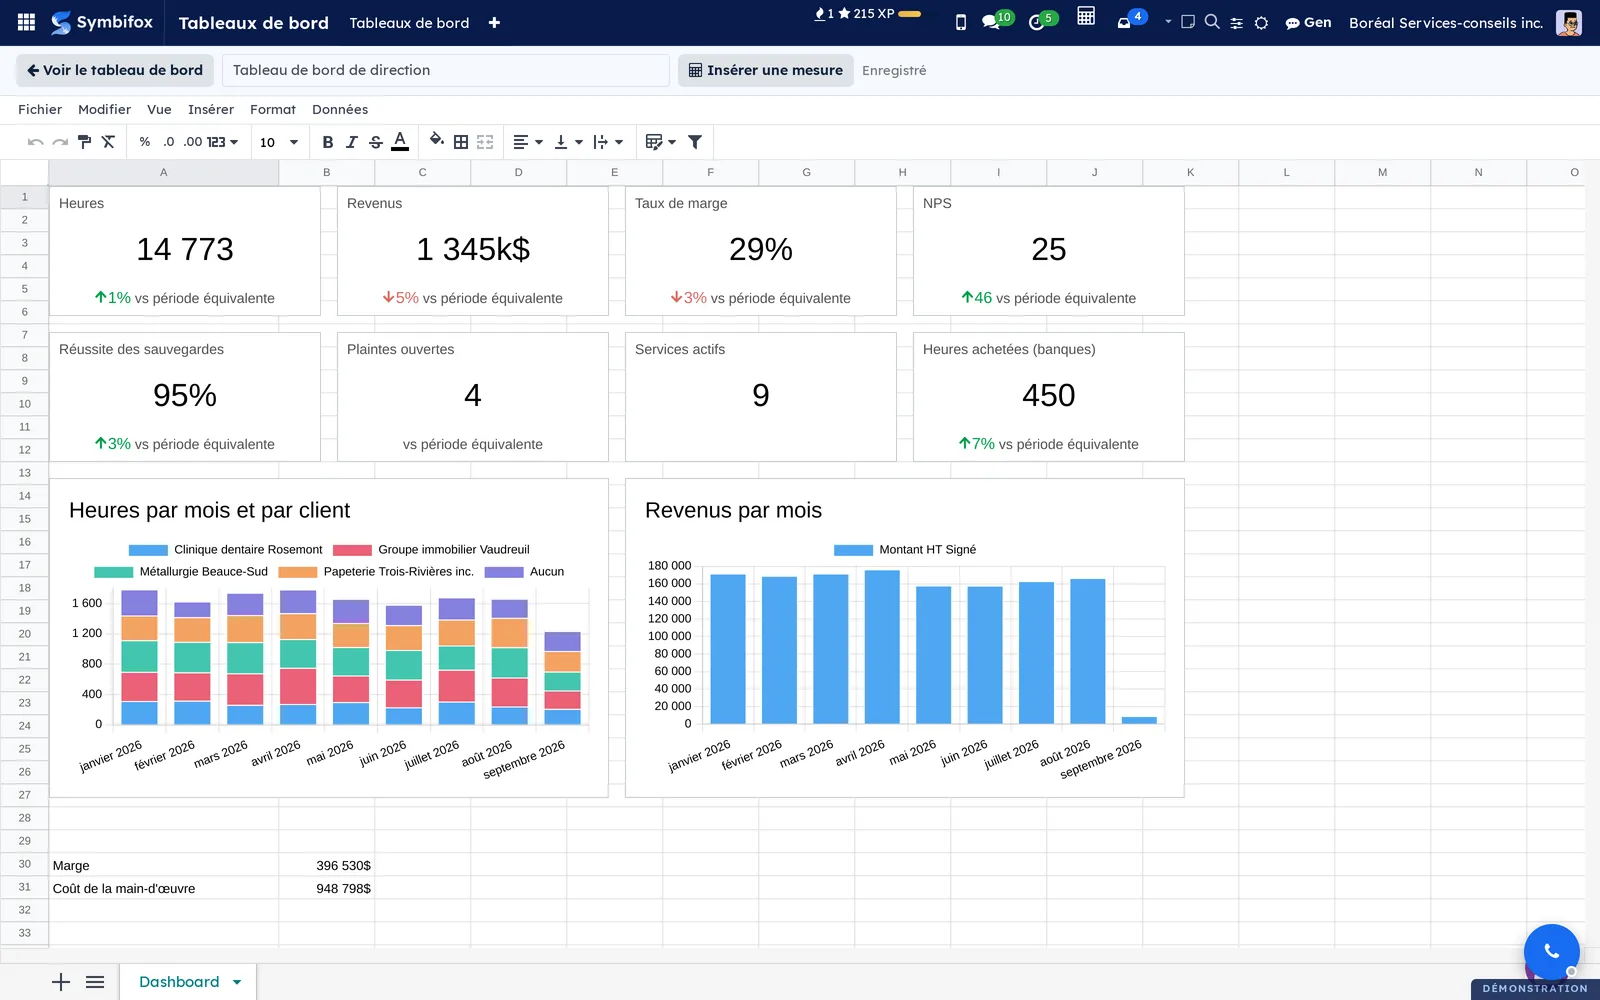Viewport: 1600px width, 1000px height.
Task: Open the Fichier menu
Action: click(40, 109)
